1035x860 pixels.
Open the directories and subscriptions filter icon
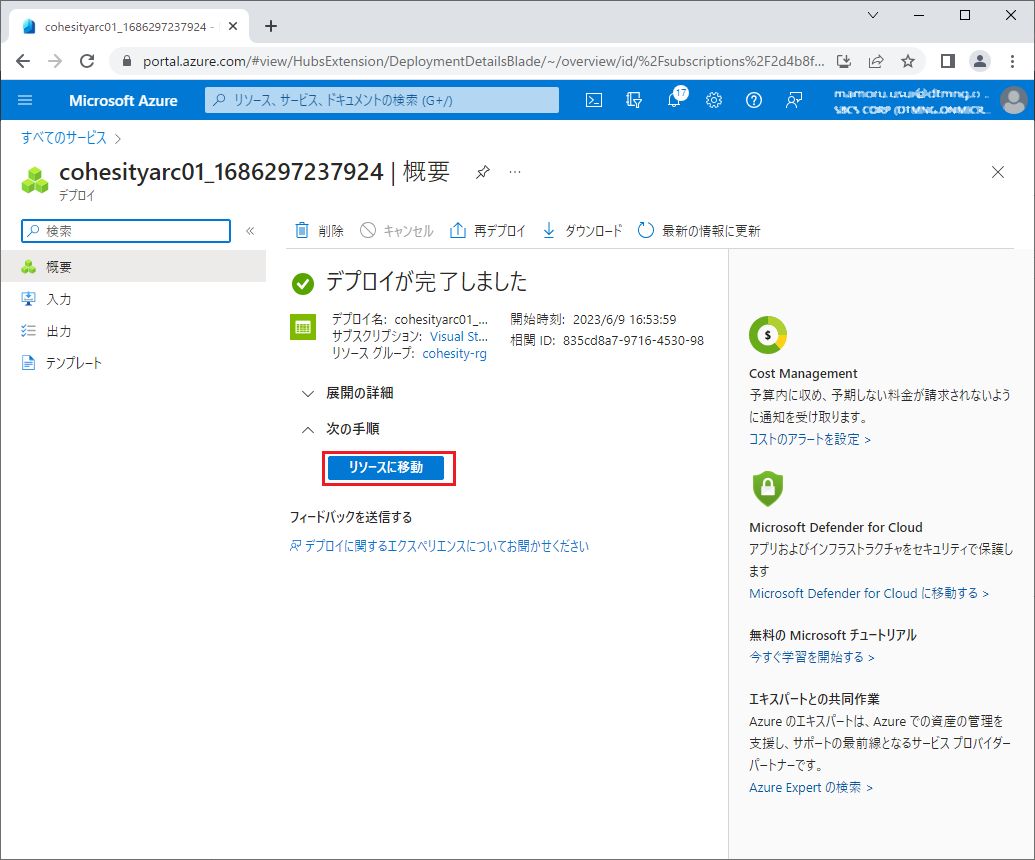coord(634,100)
